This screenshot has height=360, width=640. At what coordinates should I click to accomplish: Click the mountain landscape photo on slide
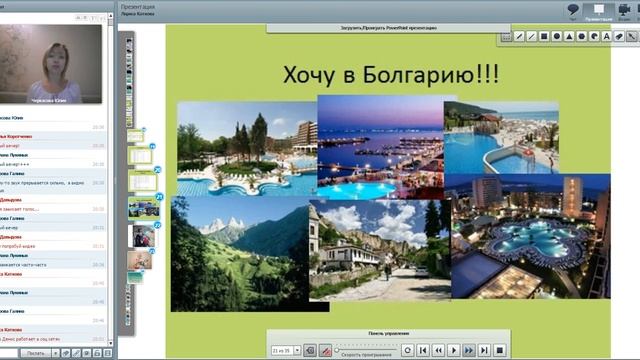click(240, 254)
